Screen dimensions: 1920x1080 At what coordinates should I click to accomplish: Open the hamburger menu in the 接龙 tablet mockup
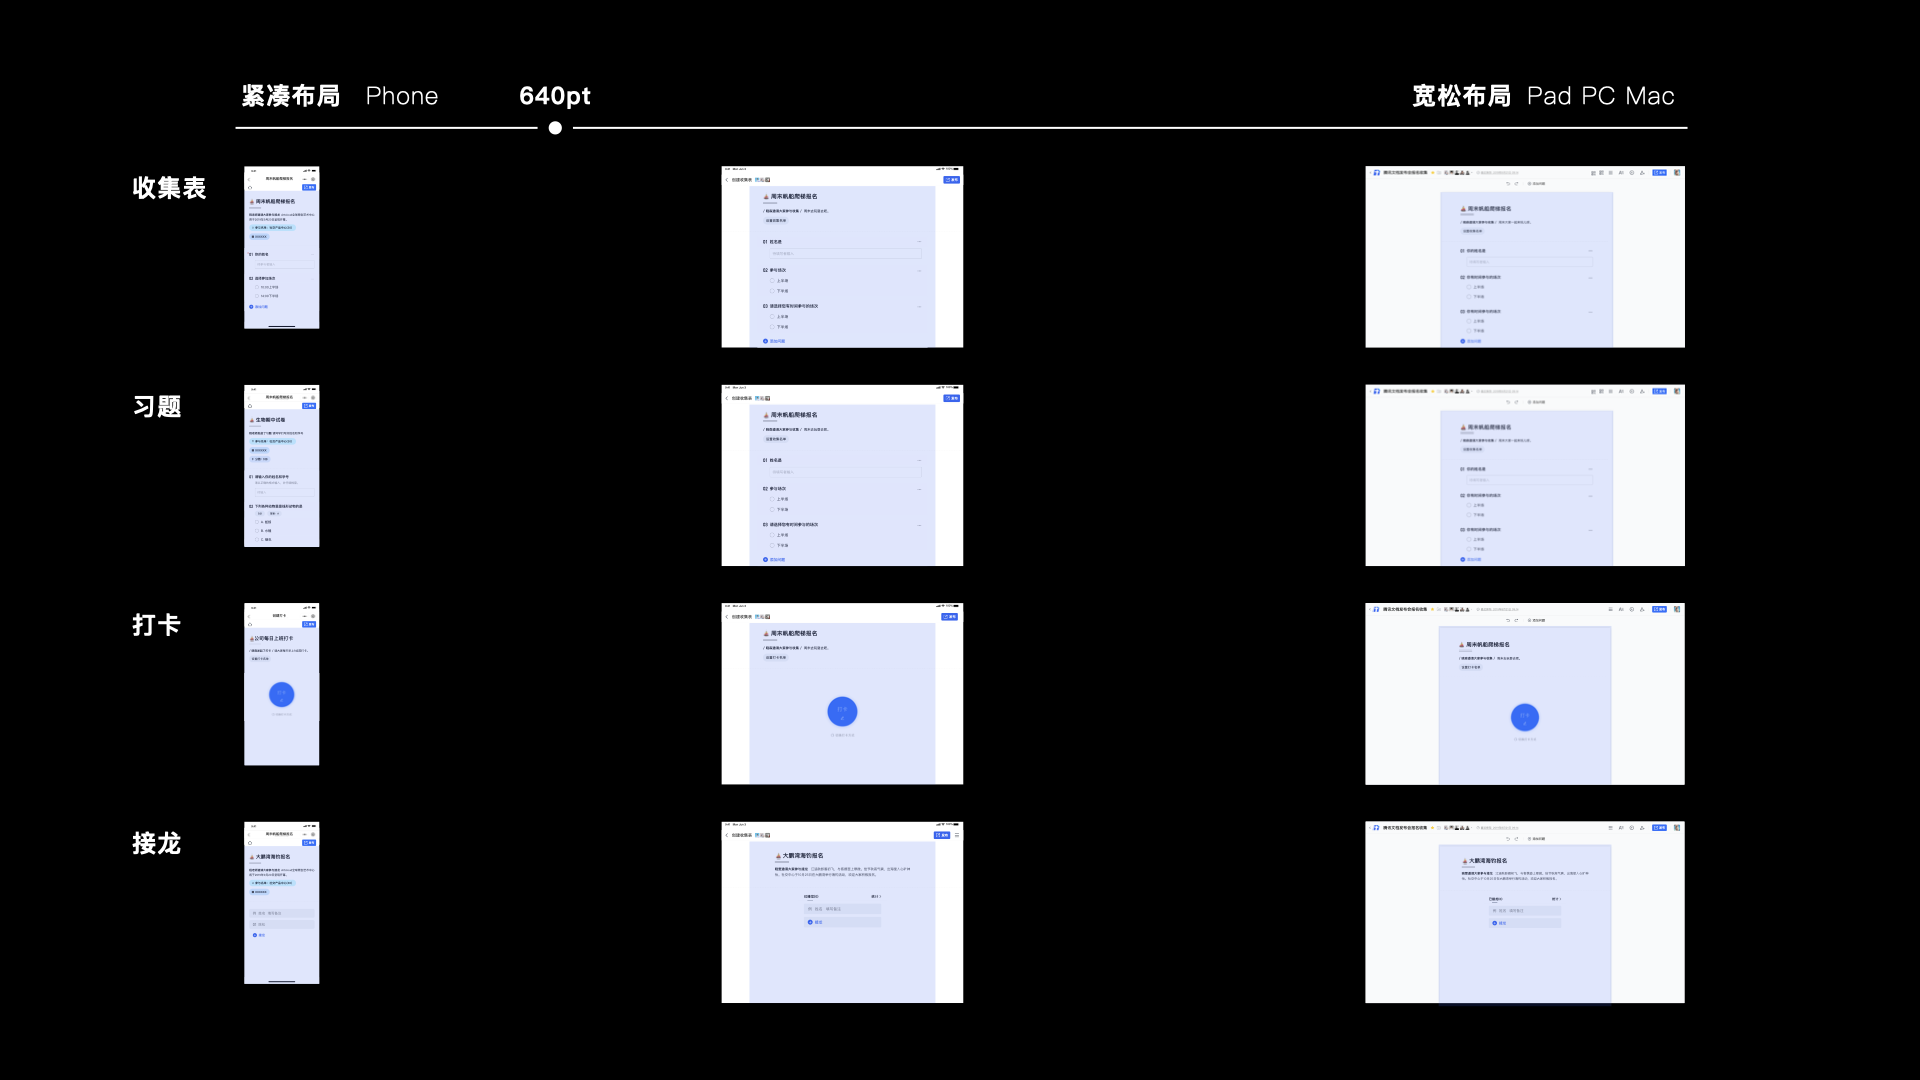(957, 835)
